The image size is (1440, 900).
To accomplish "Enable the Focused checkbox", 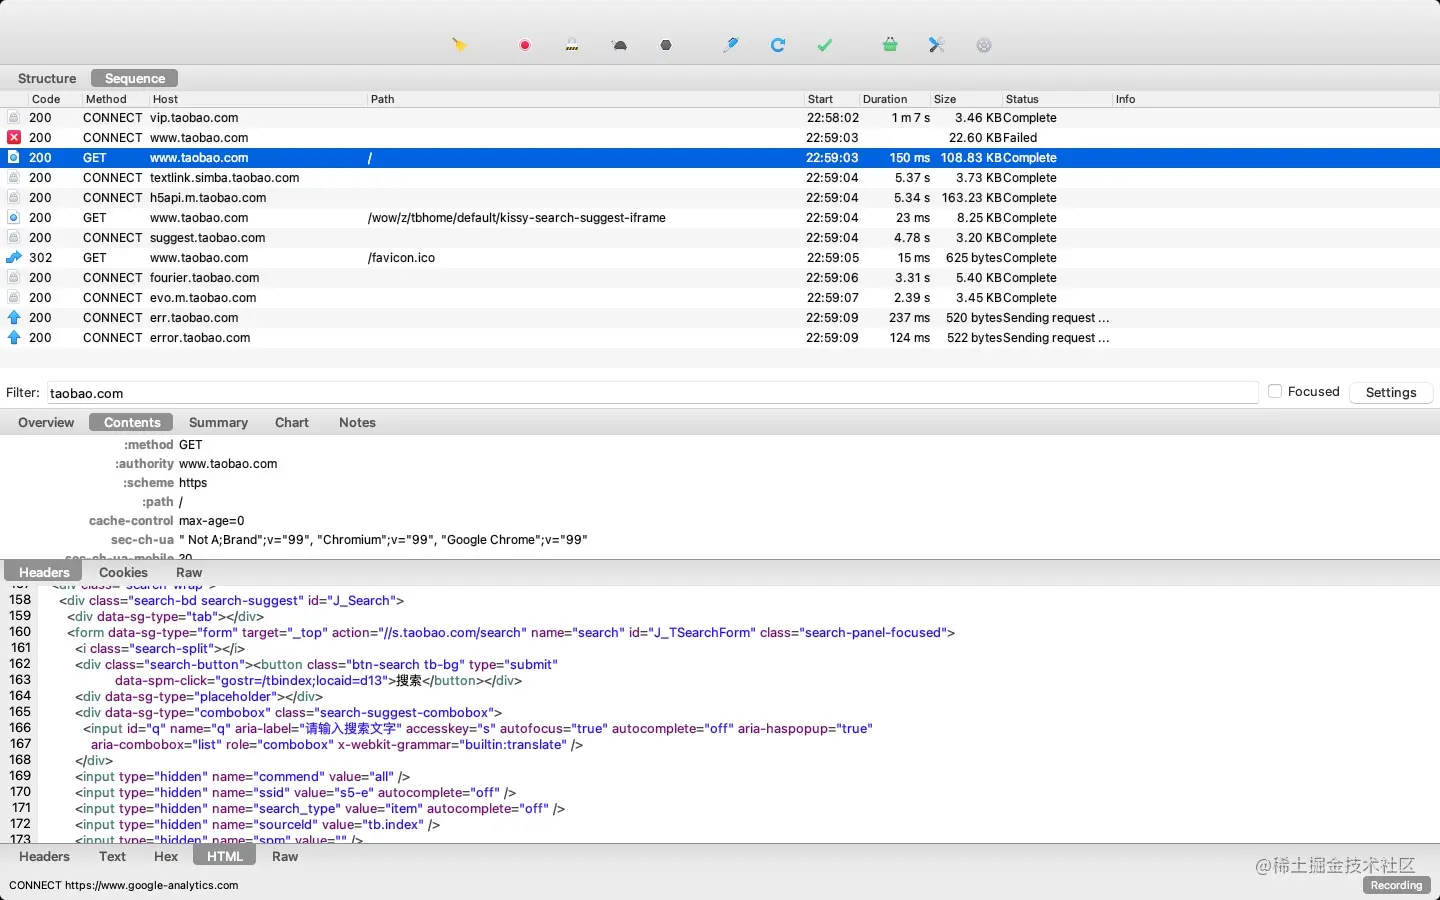I will (x=1275, y=392).
